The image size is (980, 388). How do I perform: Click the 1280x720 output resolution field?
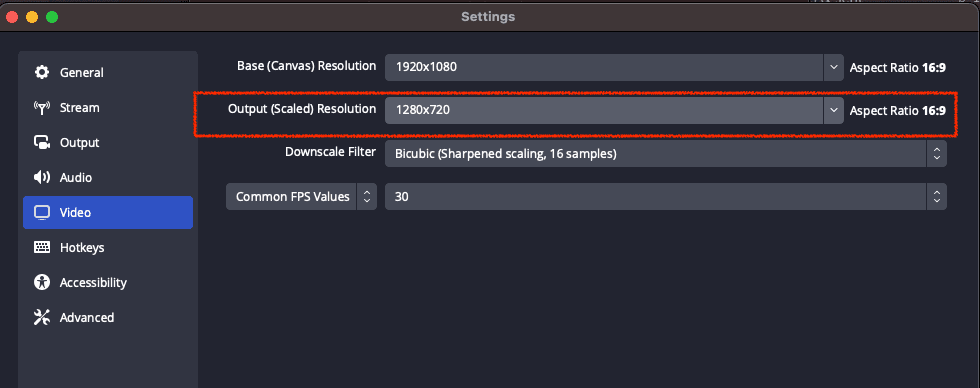click(604, 110)
